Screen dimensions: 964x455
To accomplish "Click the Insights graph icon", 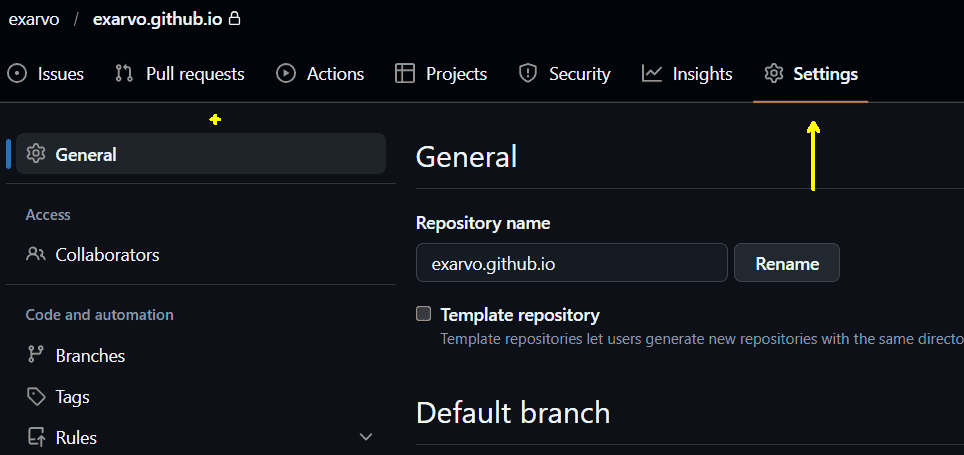I will pos(652,74).
